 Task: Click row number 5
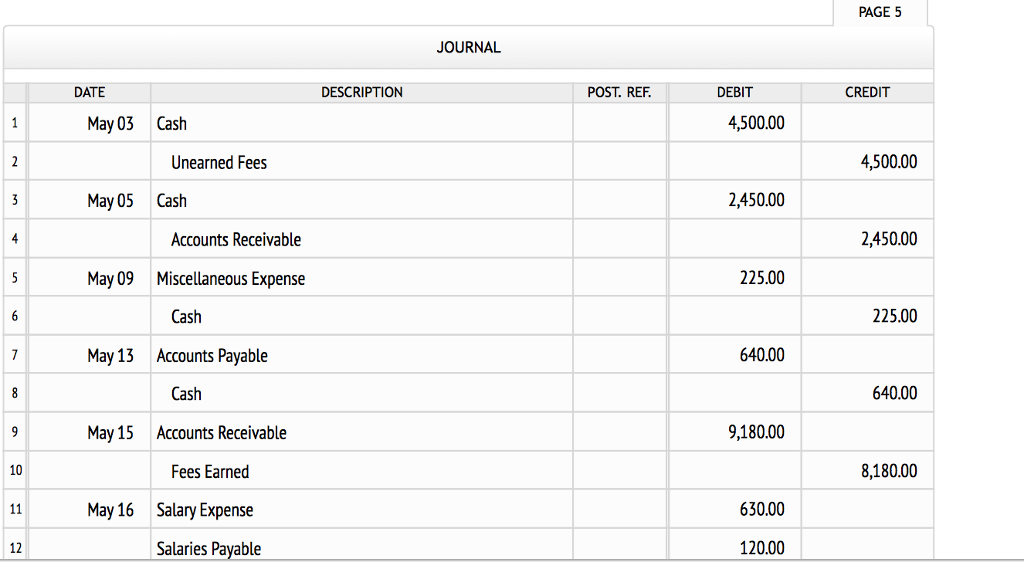[14, 277]
